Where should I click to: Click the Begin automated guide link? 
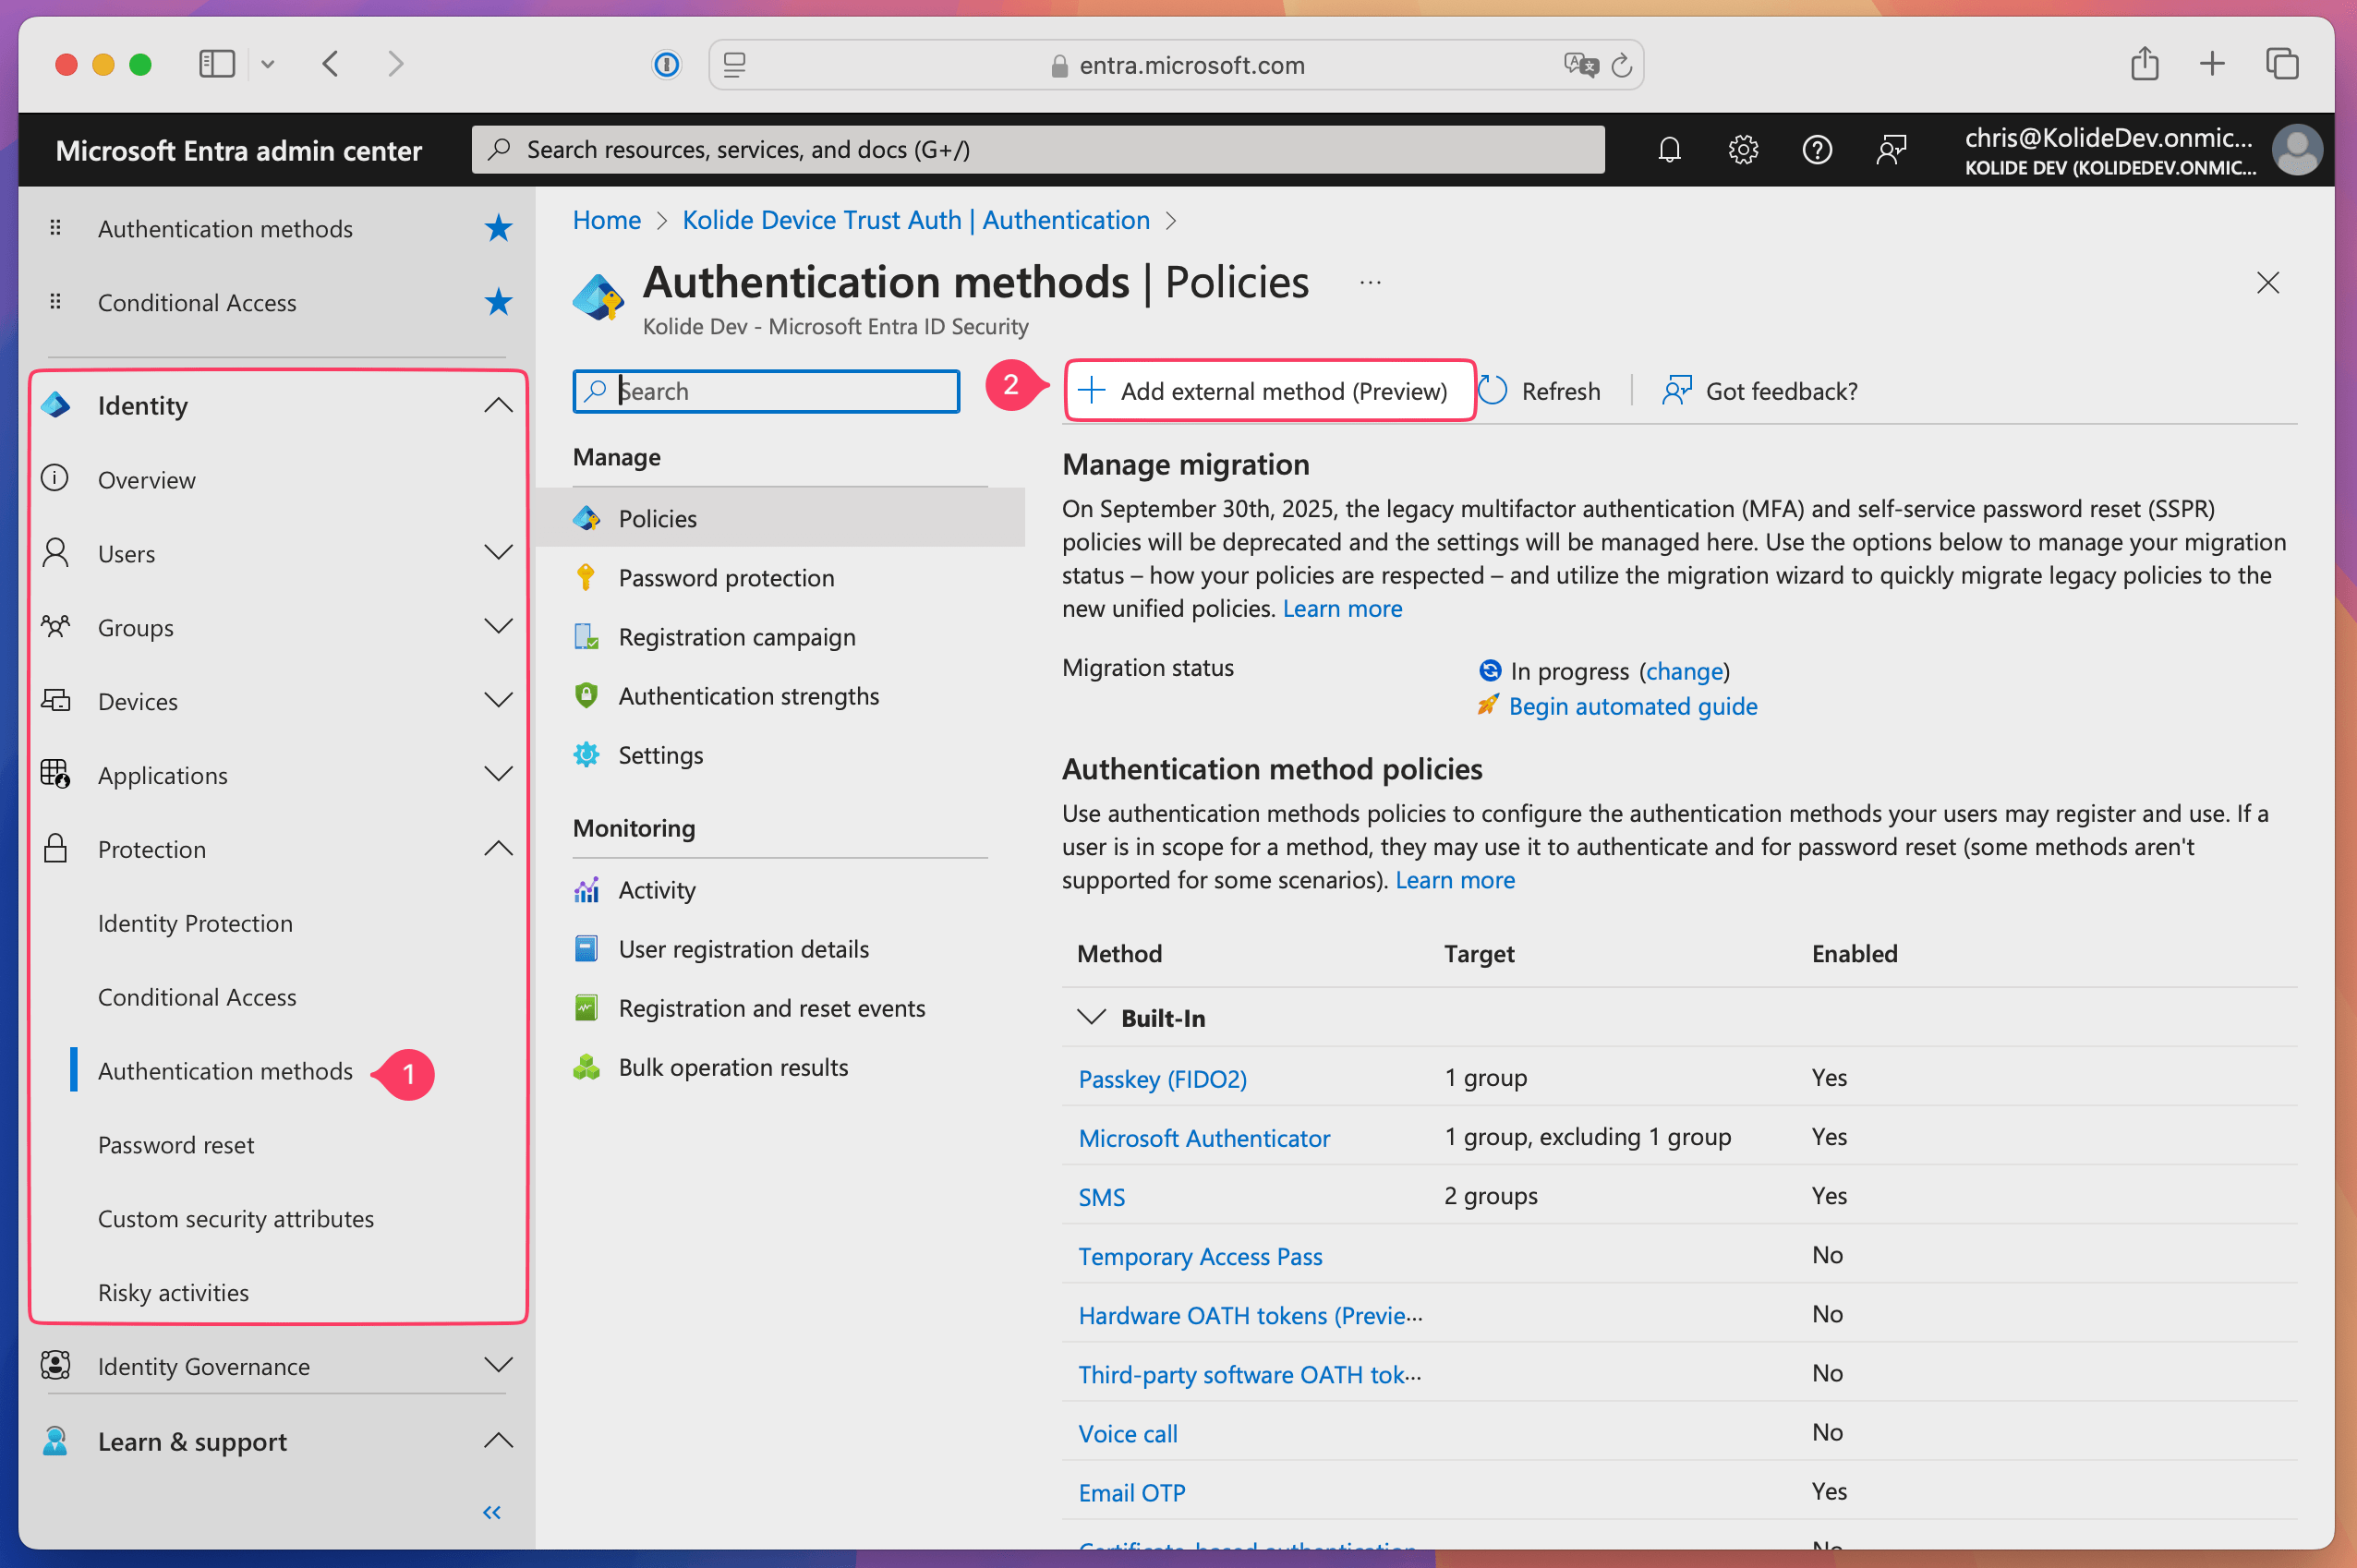click(1632, 706)
